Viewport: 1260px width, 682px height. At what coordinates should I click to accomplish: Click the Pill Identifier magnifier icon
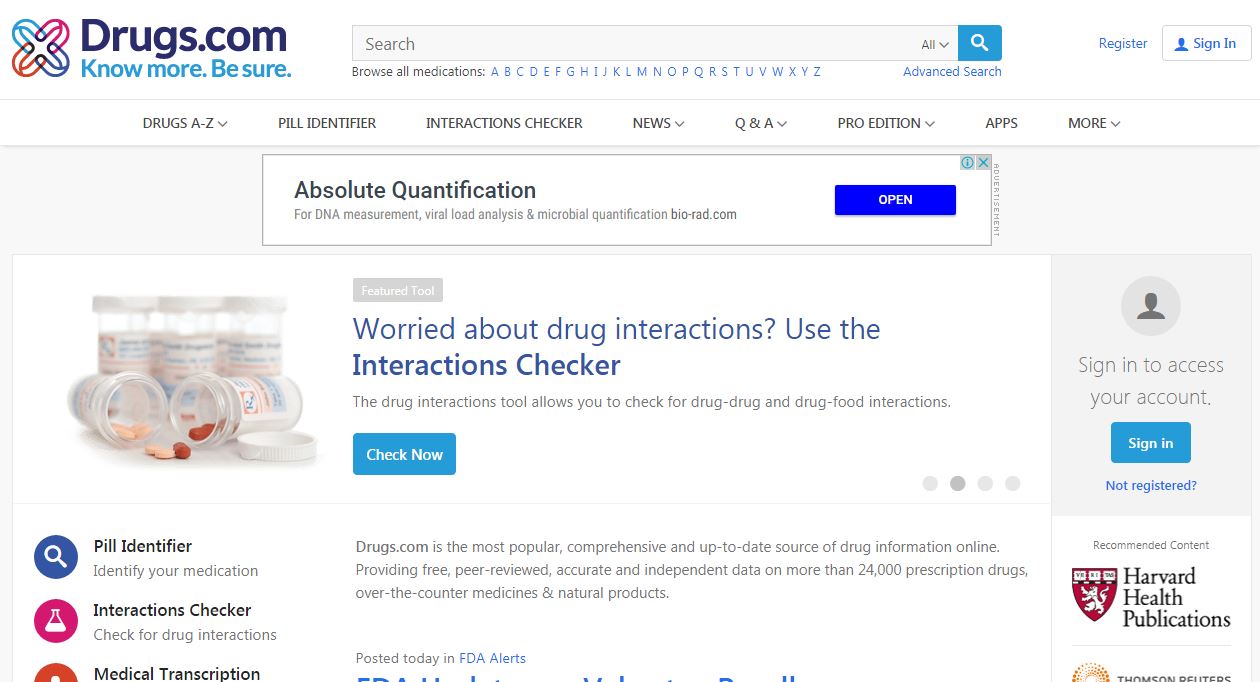tap(56, 557)
